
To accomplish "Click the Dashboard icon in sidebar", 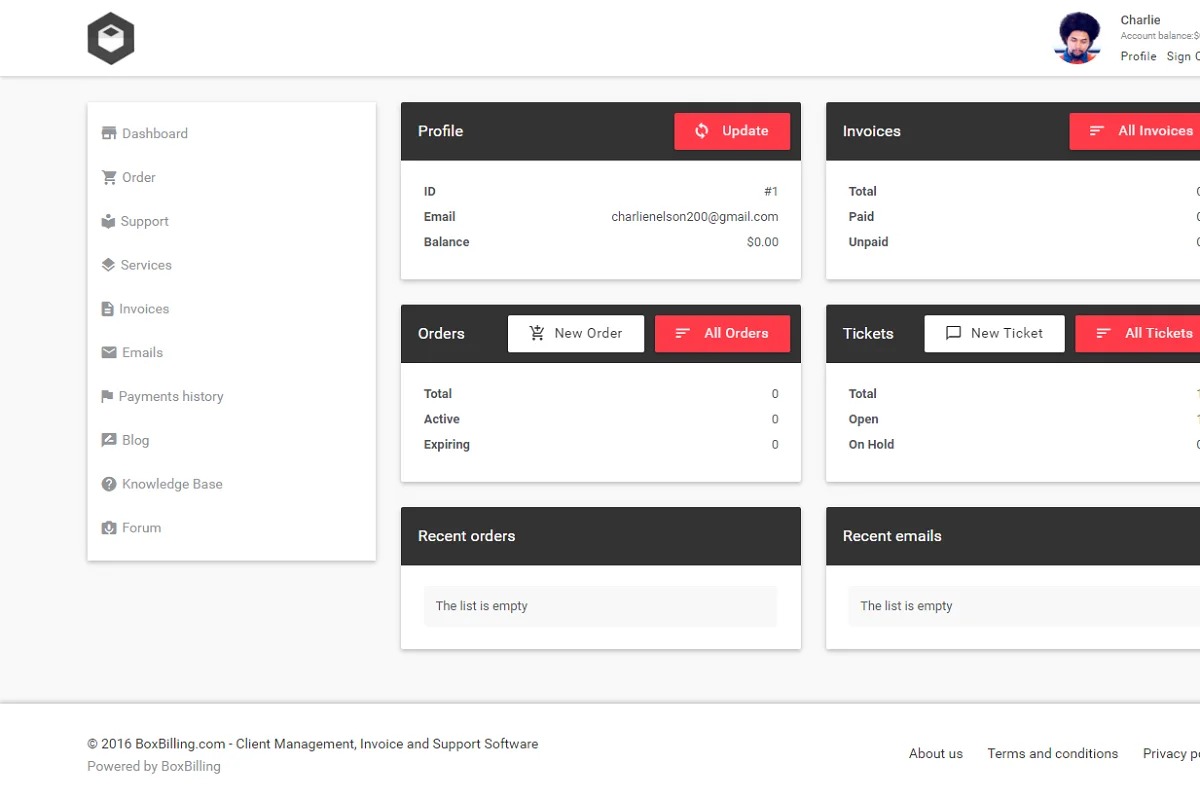I will 109,134.
